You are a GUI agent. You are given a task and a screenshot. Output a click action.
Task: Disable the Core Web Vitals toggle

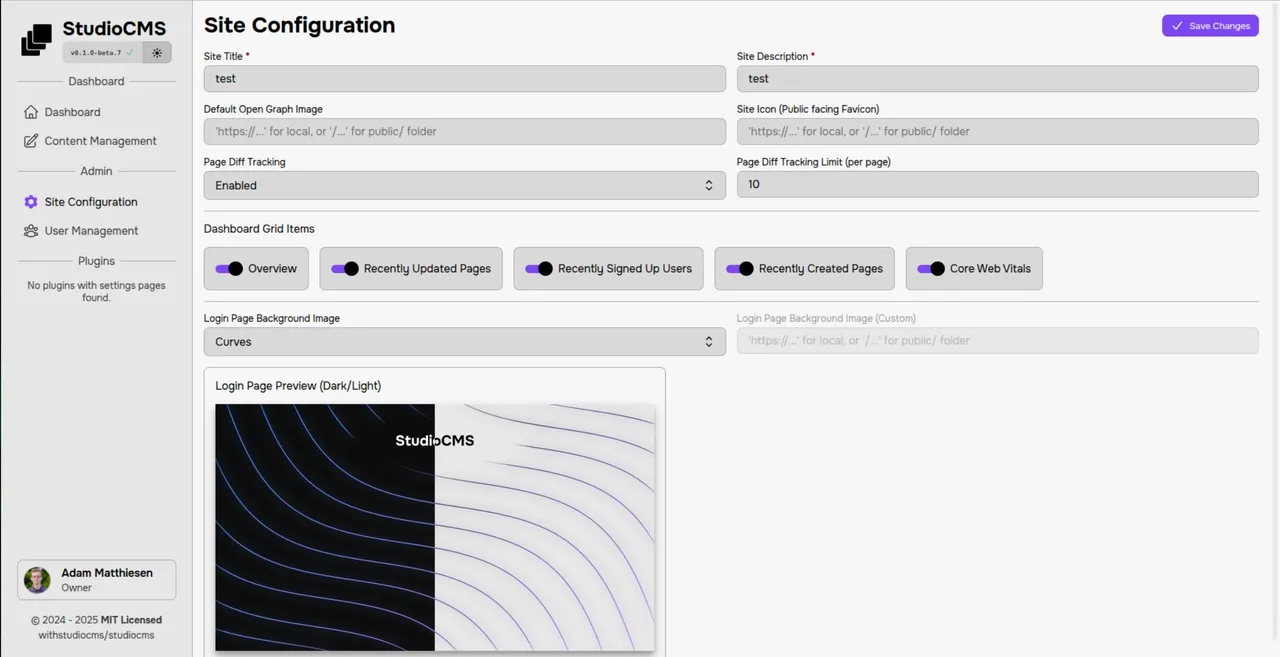[932, 268]
